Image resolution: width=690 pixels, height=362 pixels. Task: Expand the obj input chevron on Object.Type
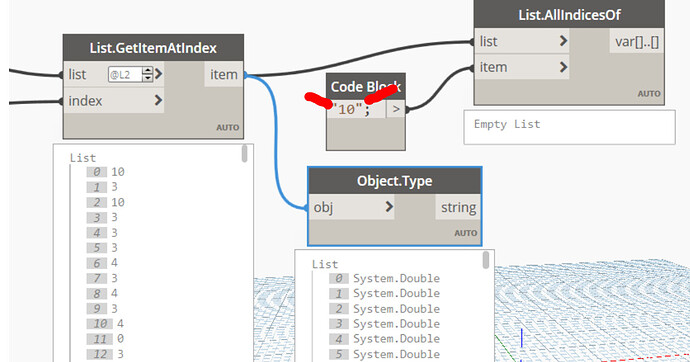pos(389,206)
